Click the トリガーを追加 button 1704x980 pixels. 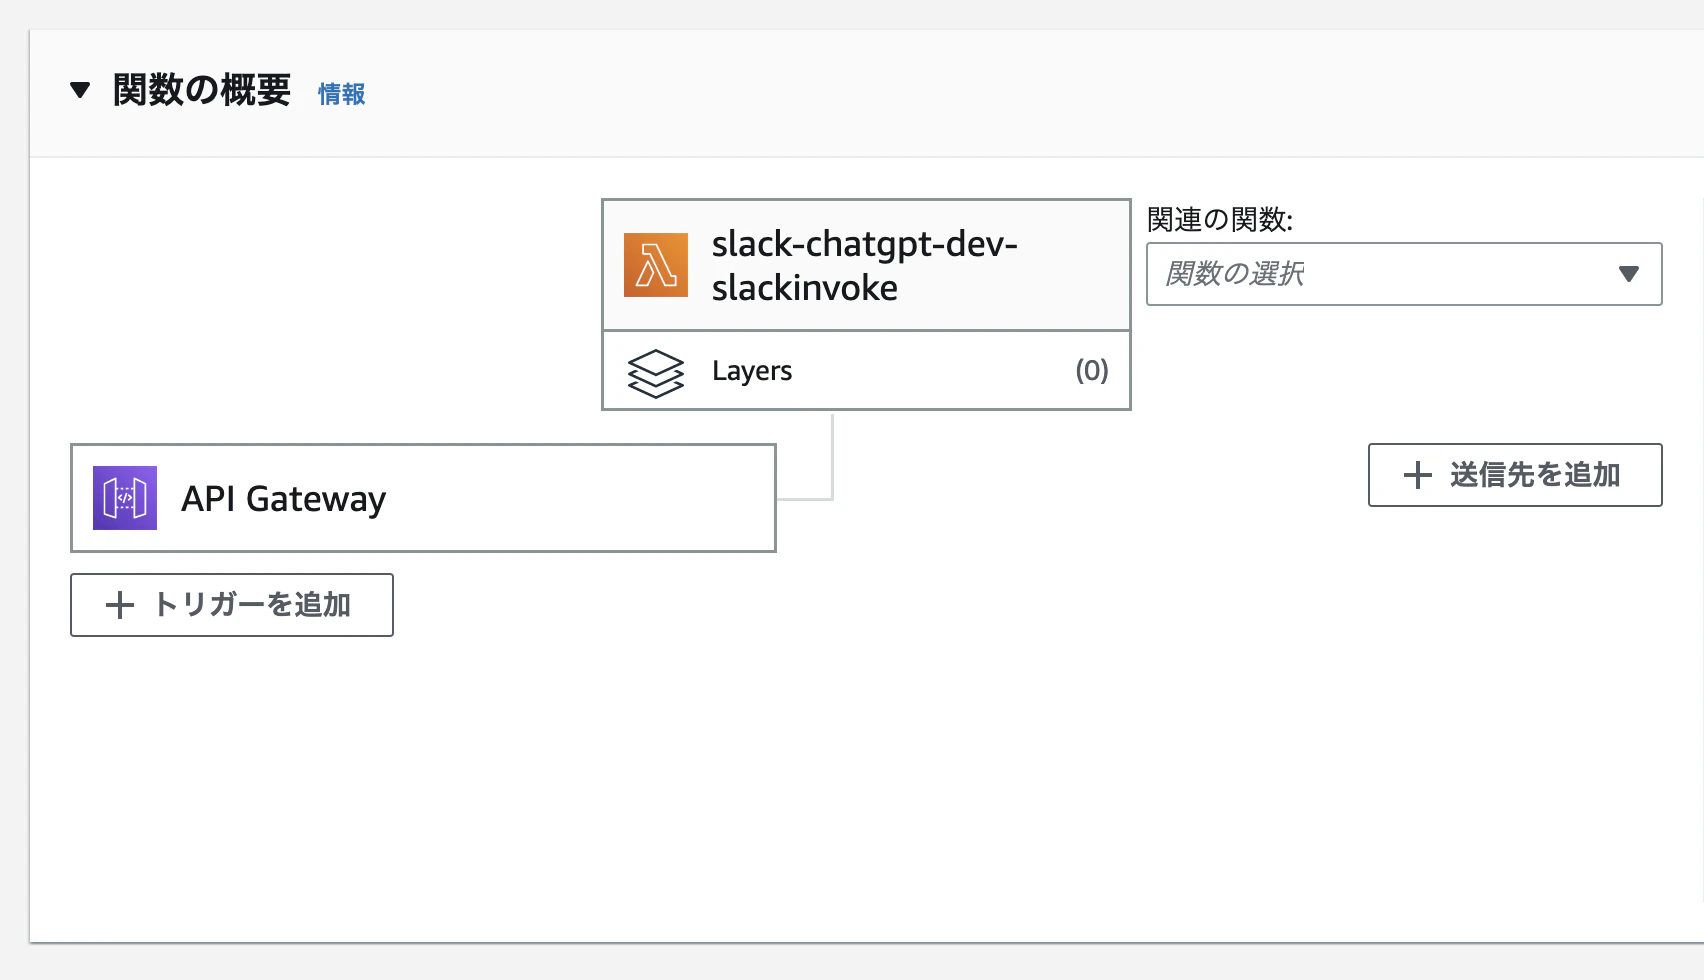(x=232, y=605)
